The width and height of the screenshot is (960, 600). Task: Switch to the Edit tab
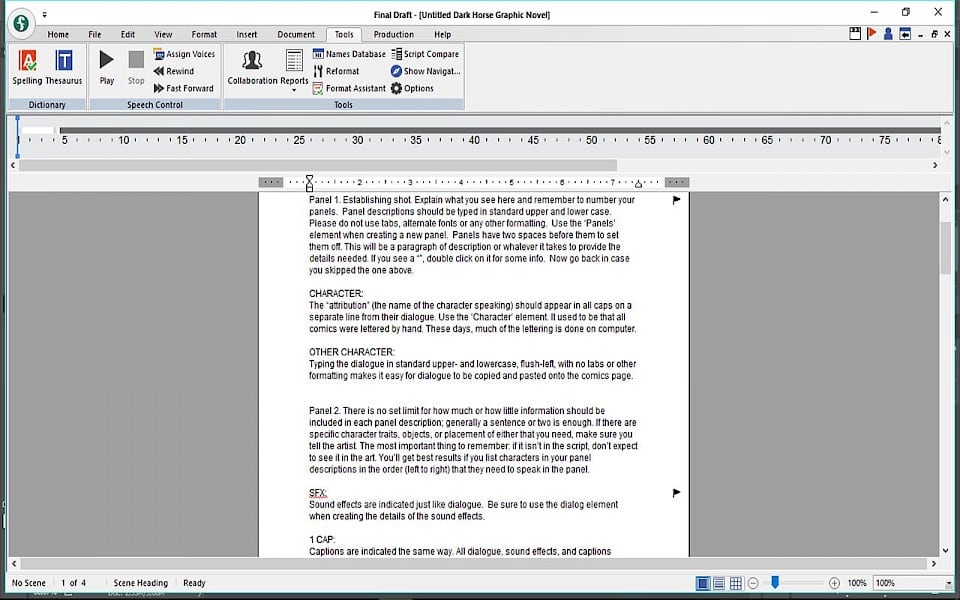(127, 34)
